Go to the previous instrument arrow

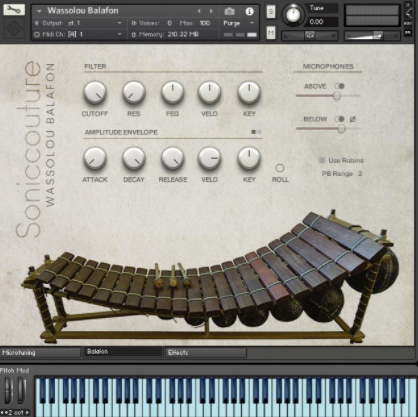(199, 11)
